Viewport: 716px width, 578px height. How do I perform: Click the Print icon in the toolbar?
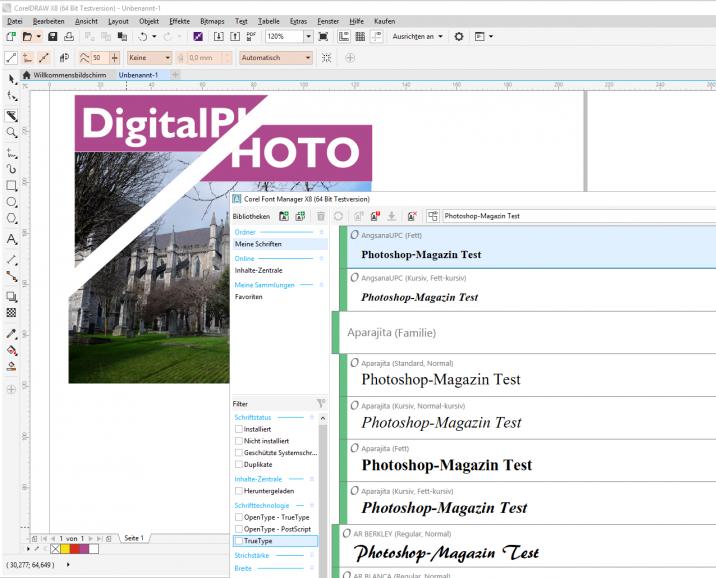(68, 37)
